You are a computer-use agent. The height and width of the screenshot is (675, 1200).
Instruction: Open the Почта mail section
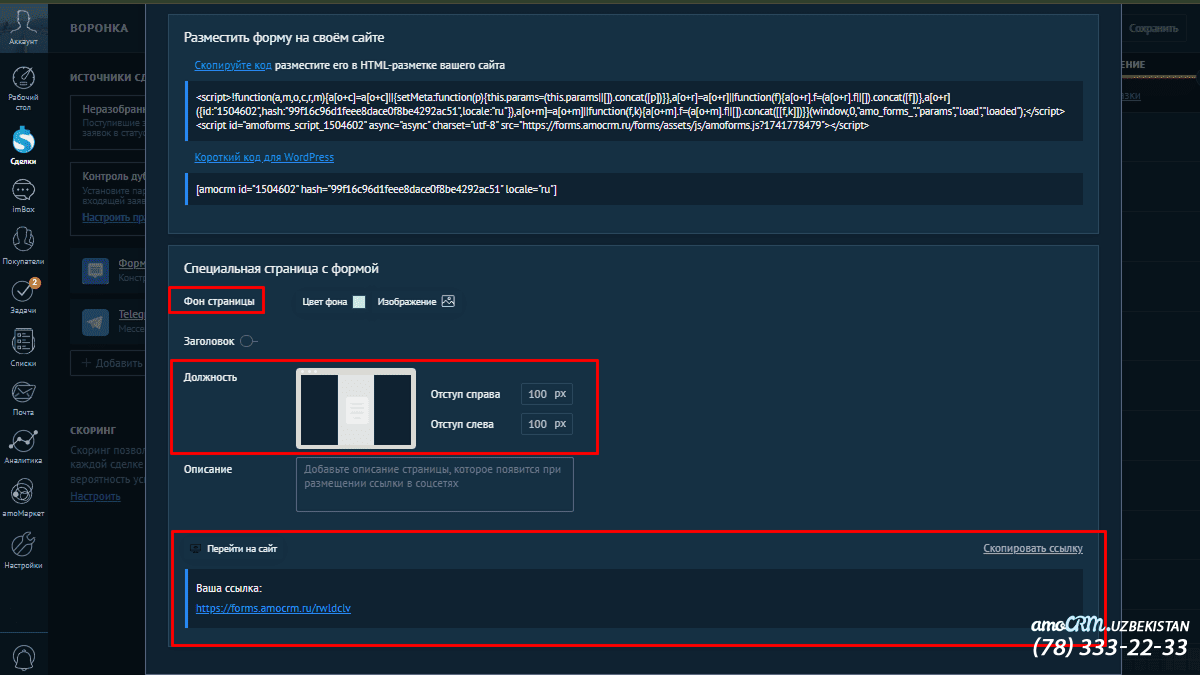pyautogui.click(x=24, y=398)
